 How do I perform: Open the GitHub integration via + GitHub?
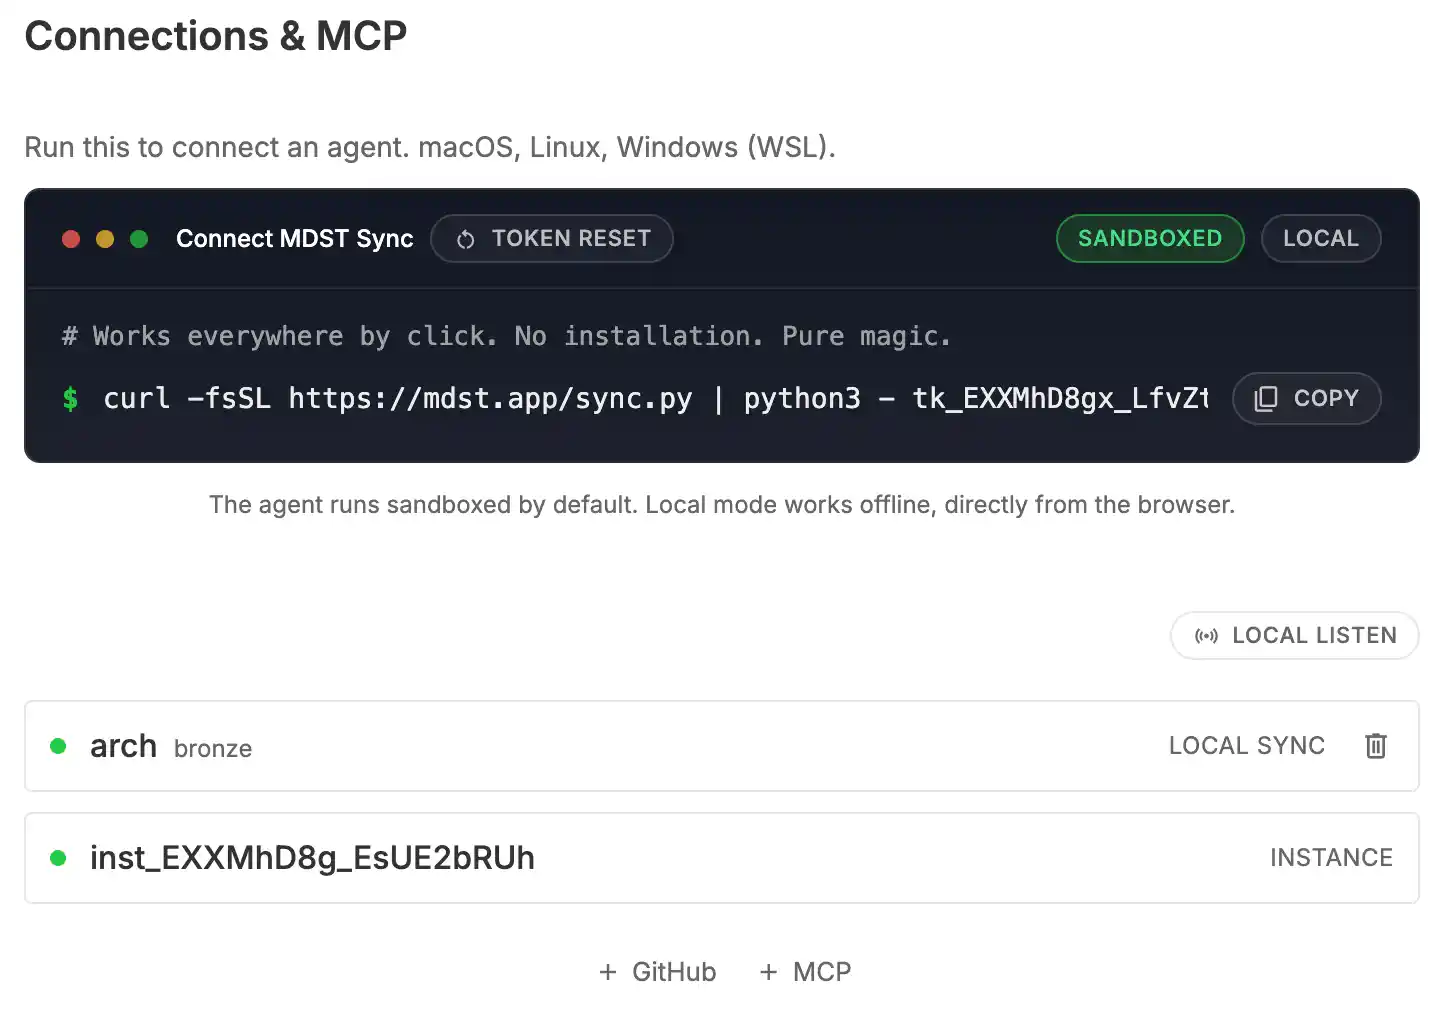[x=657, y=971]
